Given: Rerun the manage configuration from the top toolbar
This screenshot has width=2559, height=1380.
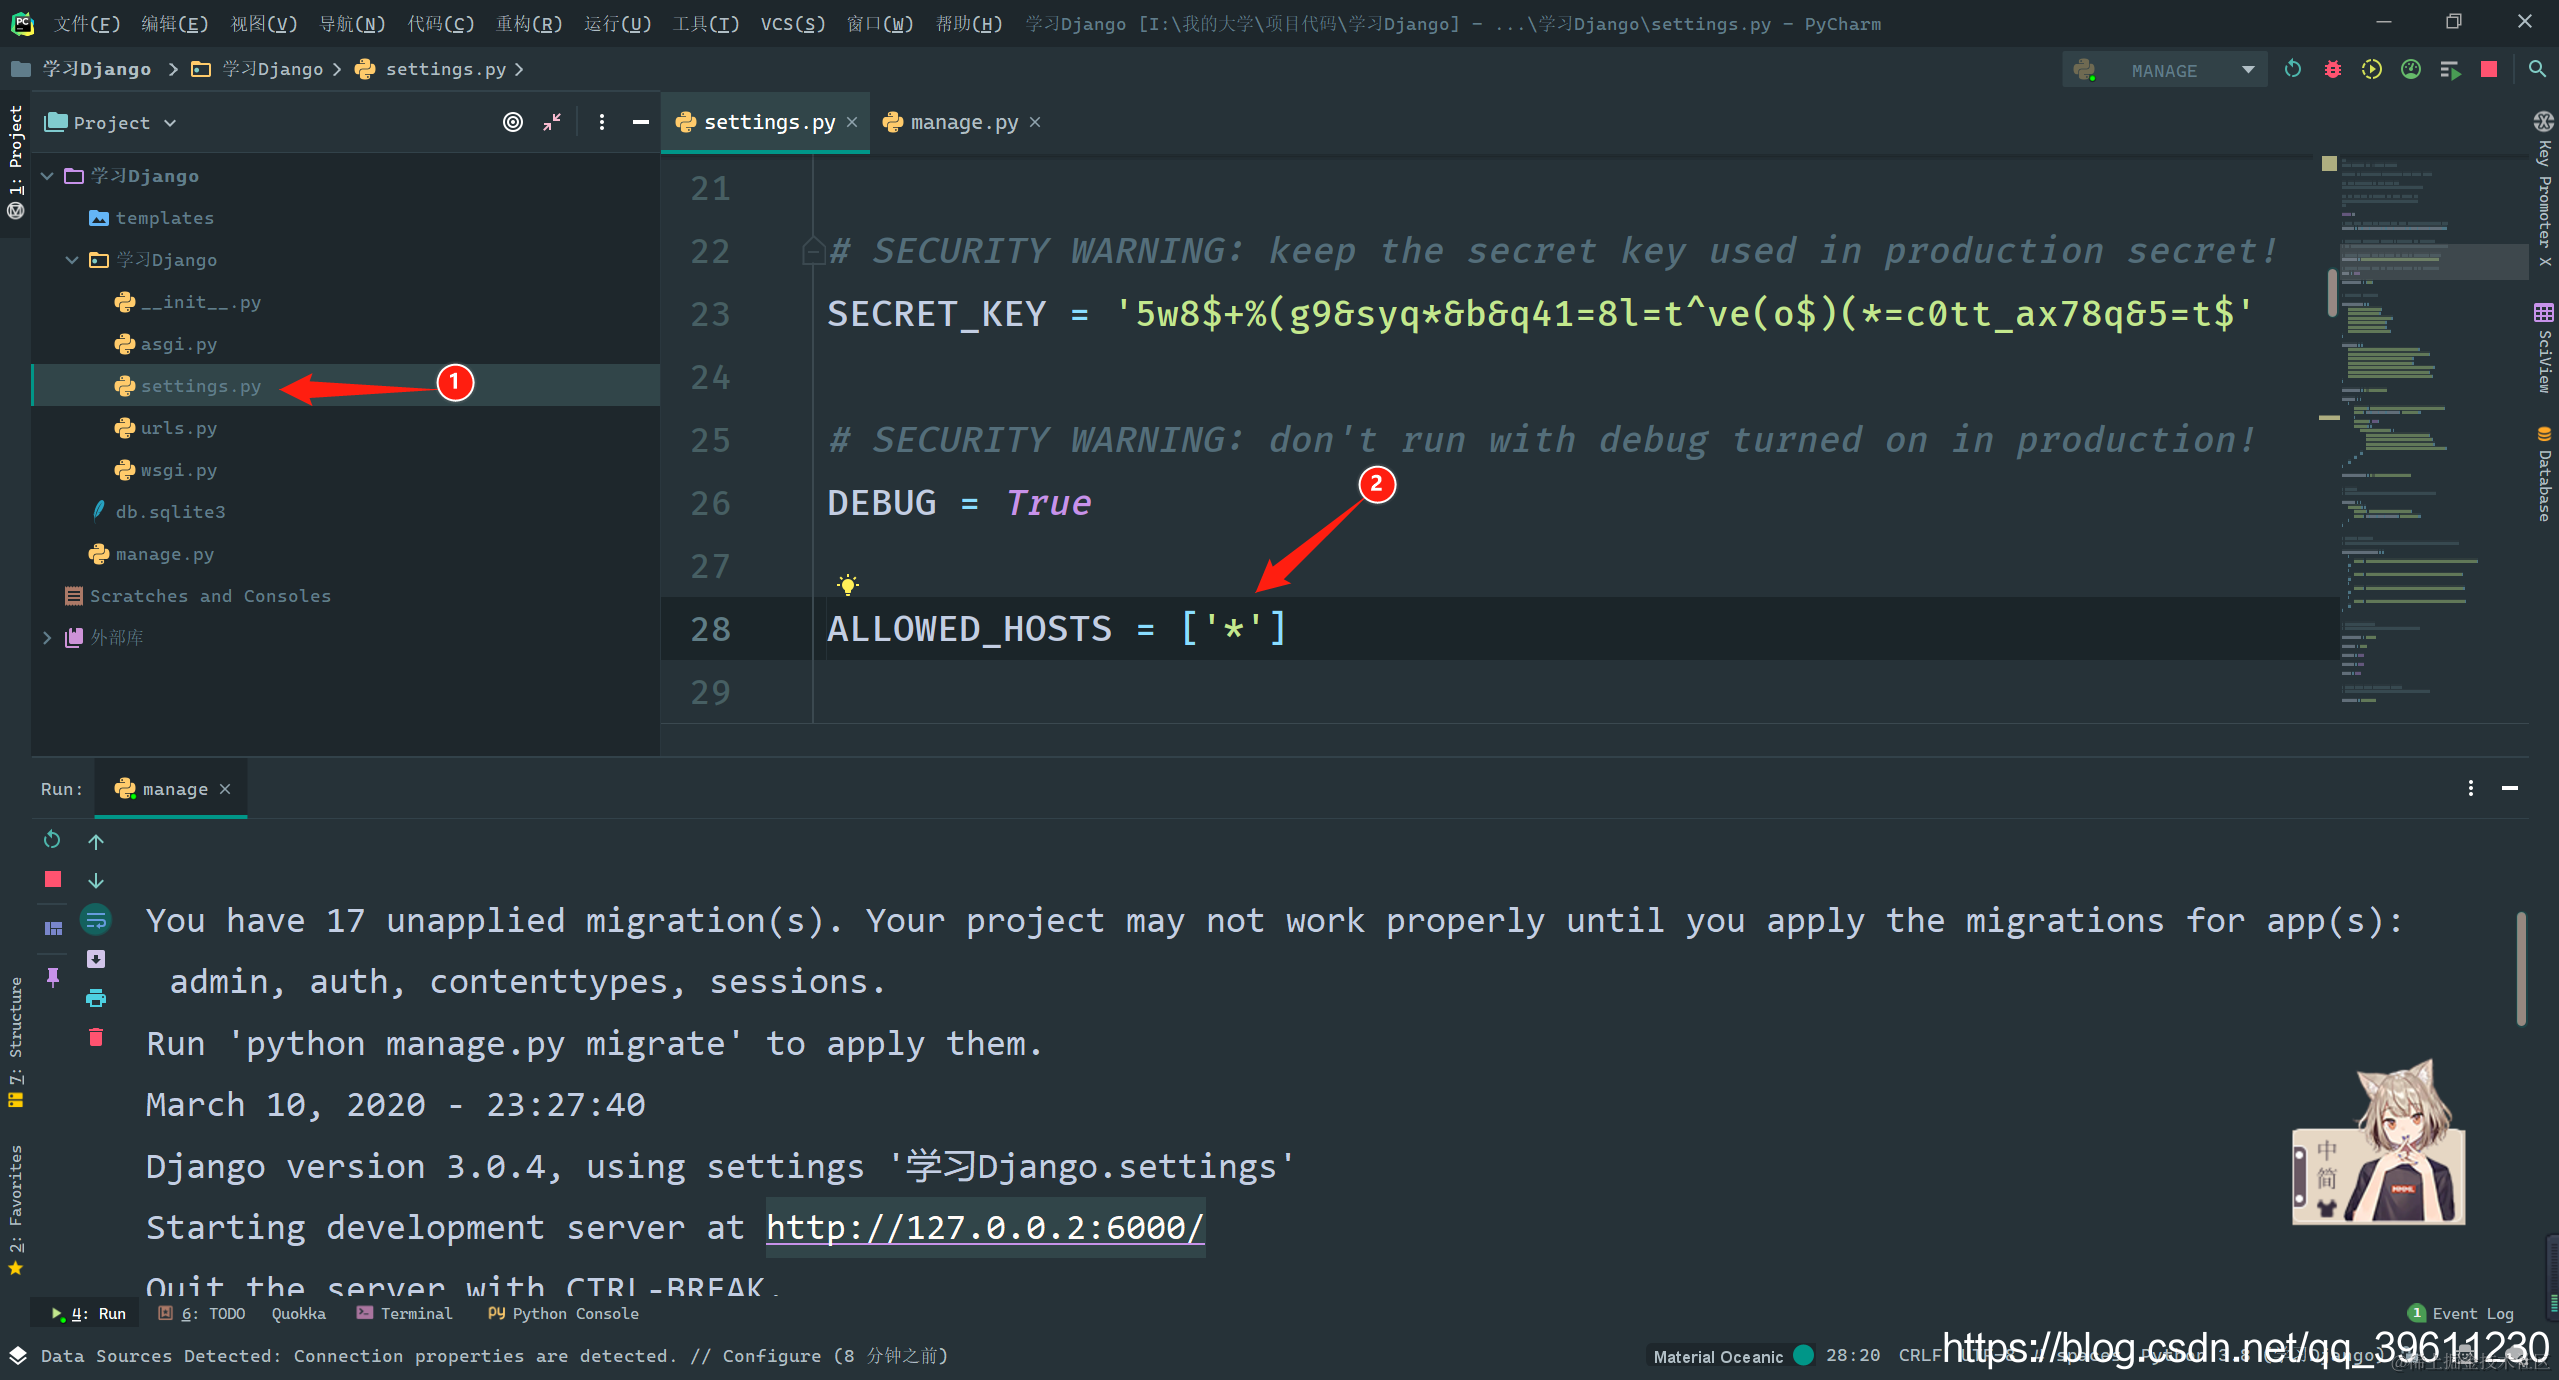Looking at the screenshot, I should 2292,69.
